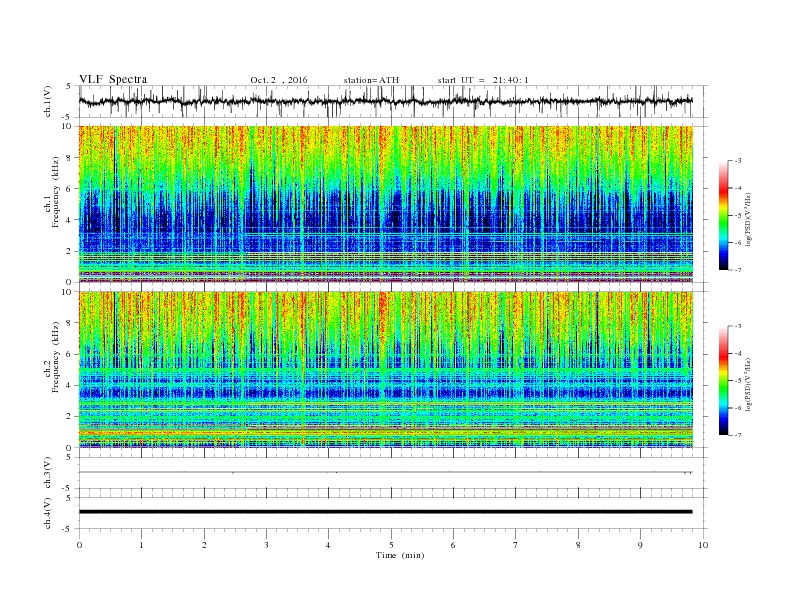Image resolution: width=792 pixels, height=612 pixels.
Task: Click the ch.1 voltage waveform trace
Action: coord(385,101)
